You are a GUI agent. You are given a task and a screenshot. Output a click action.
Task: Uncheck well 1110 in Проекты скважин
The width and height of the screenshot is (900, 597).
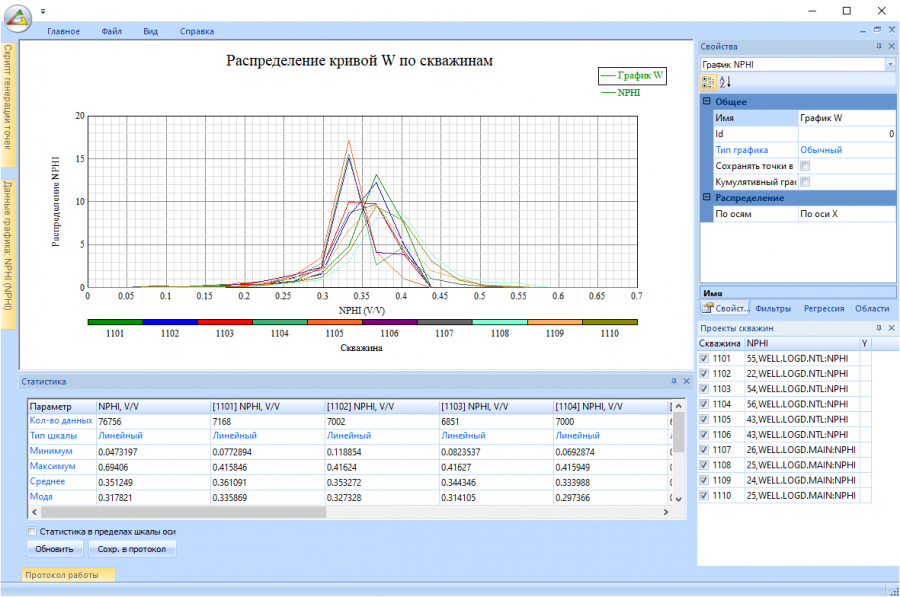(x=704, y=495)
